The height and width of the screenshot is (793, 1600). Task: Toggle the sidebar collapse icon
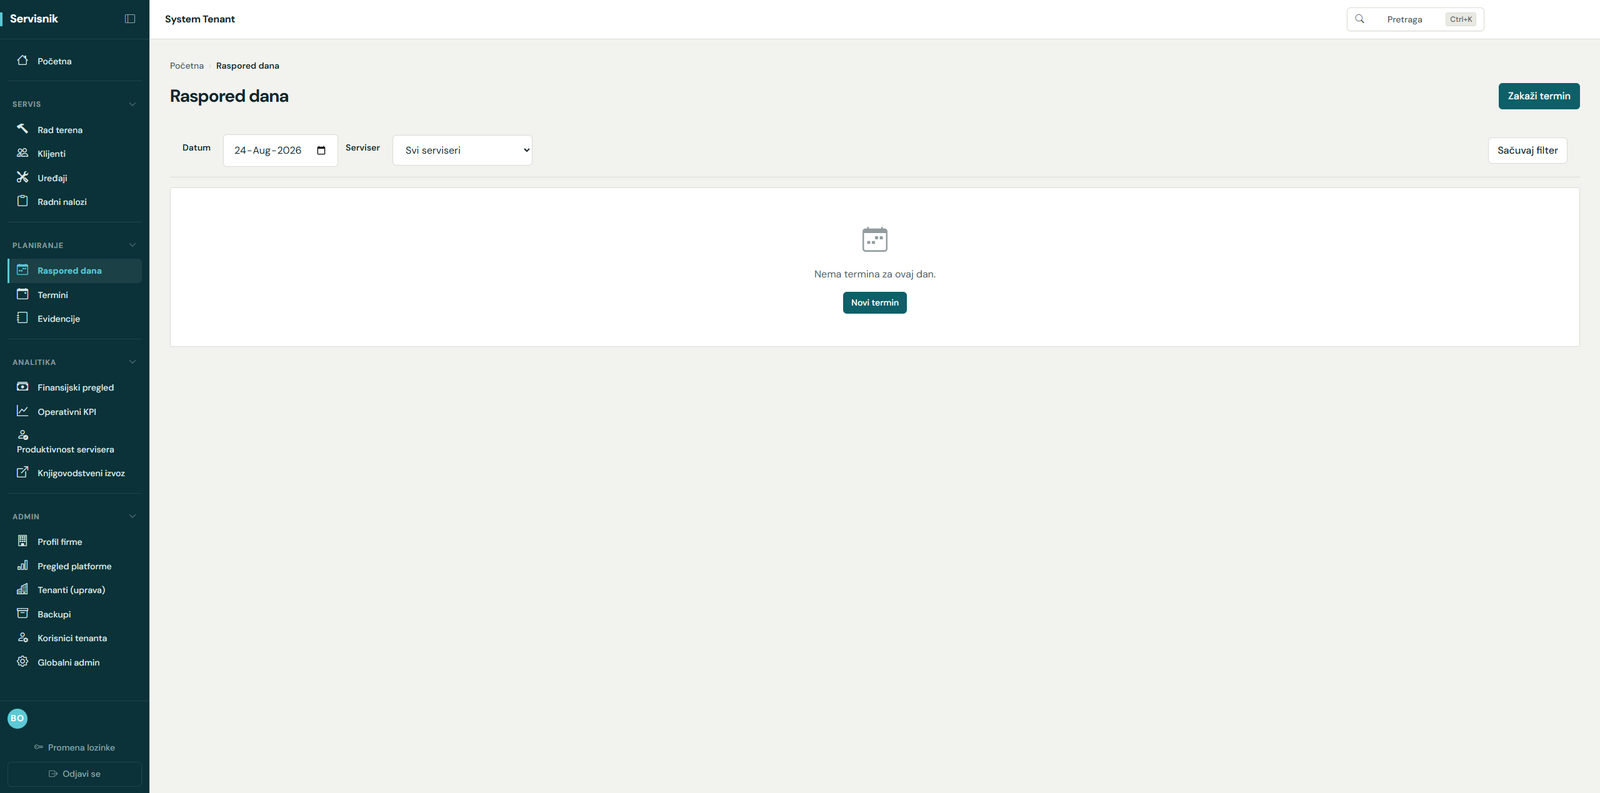click(x=130, y=19)
